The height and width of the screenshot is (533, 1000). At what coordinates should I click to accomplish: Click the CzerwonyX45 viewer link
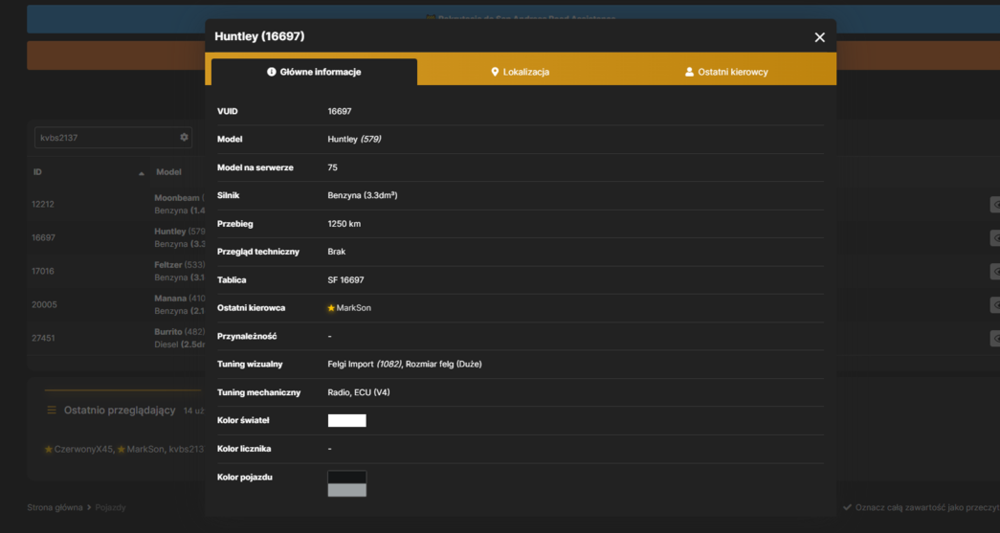[84, 449]
